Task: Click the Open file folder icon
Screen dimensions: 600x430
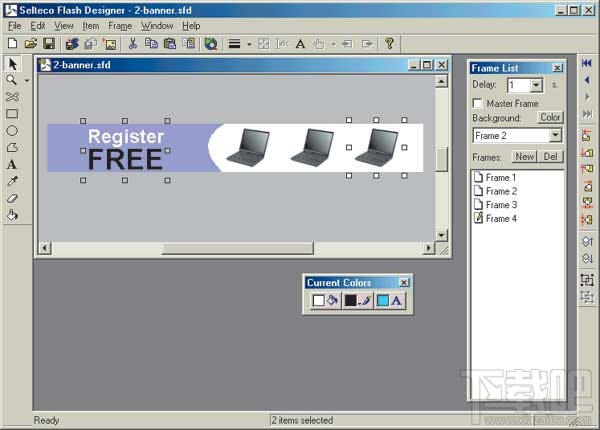Action: coord(31,44)
